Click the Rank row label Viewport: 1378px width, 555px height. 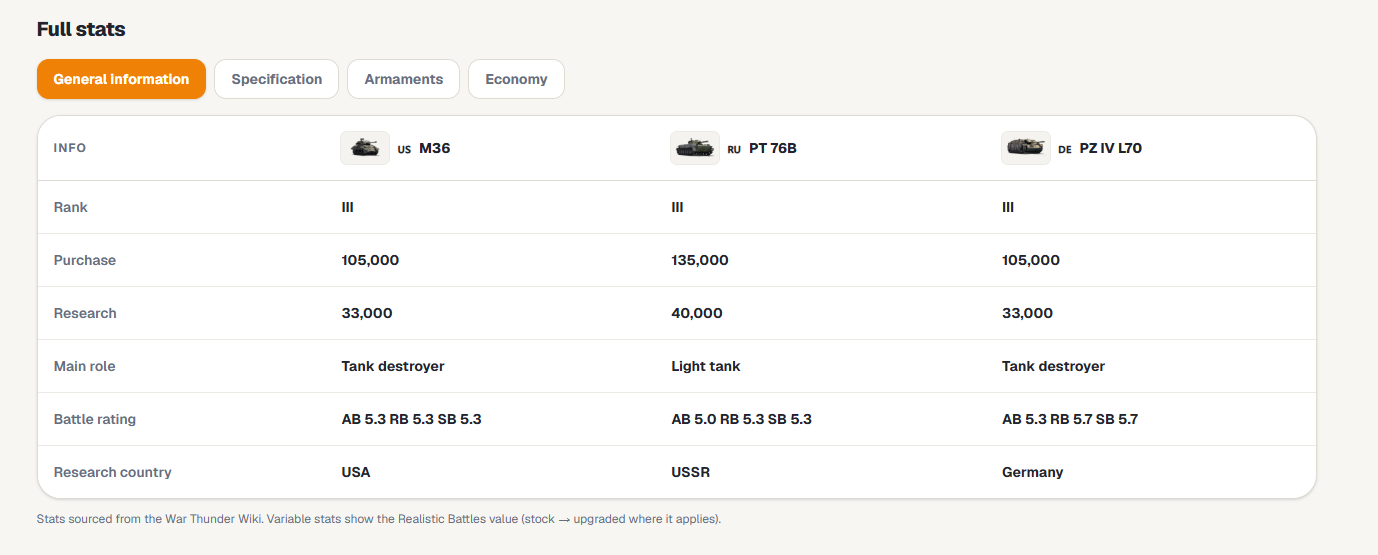point(71,207)
